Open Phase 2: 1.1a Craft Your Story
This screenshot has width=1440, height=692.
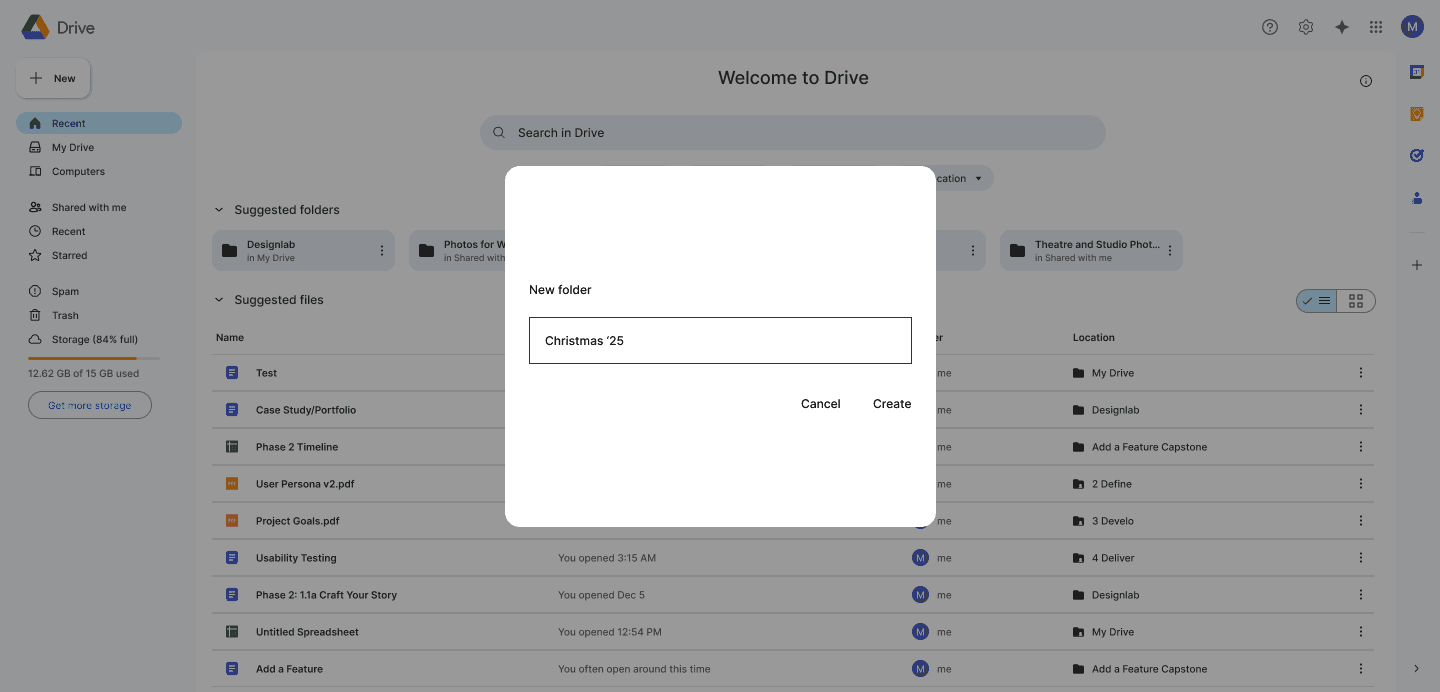point(326,595)
